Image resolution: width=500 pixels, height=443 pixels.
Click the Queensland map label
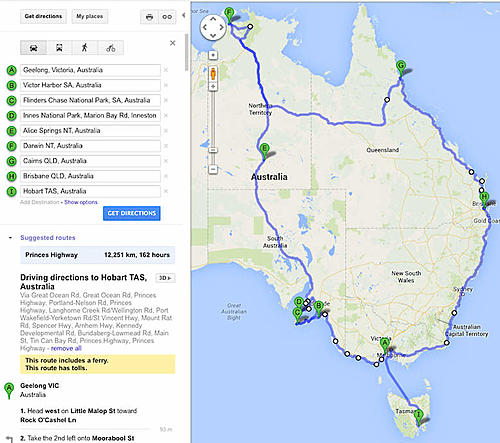383,150
